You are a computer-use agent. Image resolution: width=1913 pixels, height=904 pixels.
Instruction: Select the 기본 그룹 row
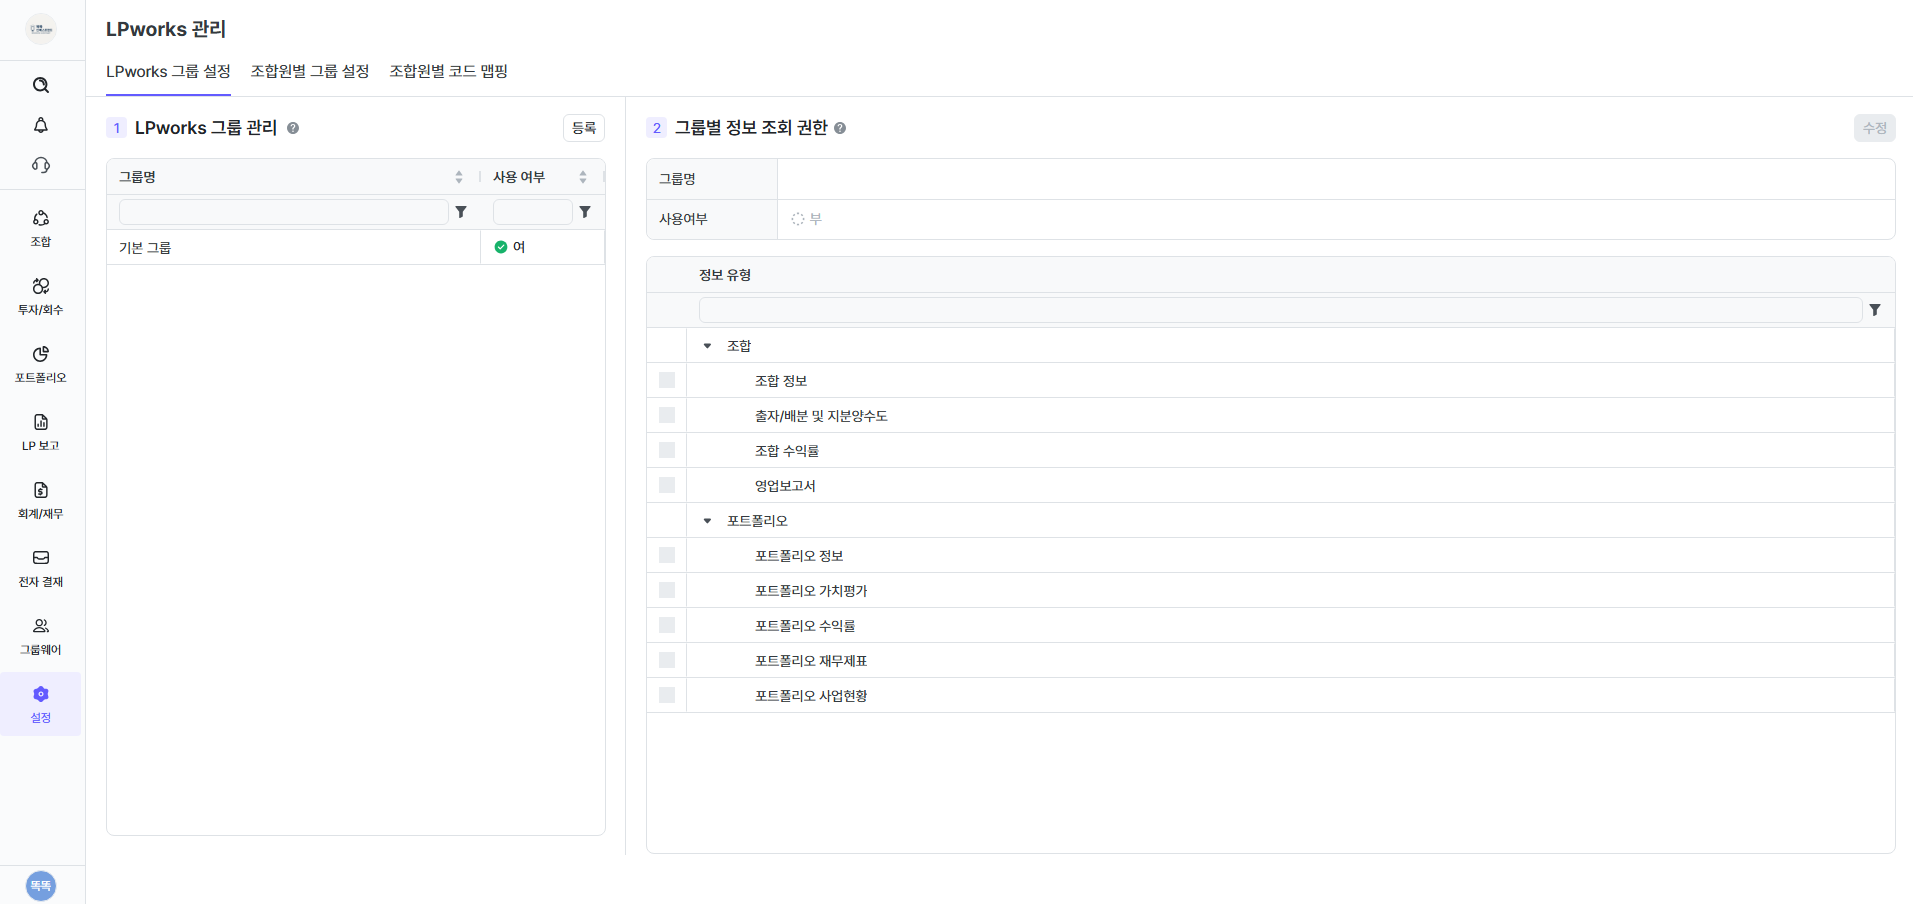click(292, 247)
